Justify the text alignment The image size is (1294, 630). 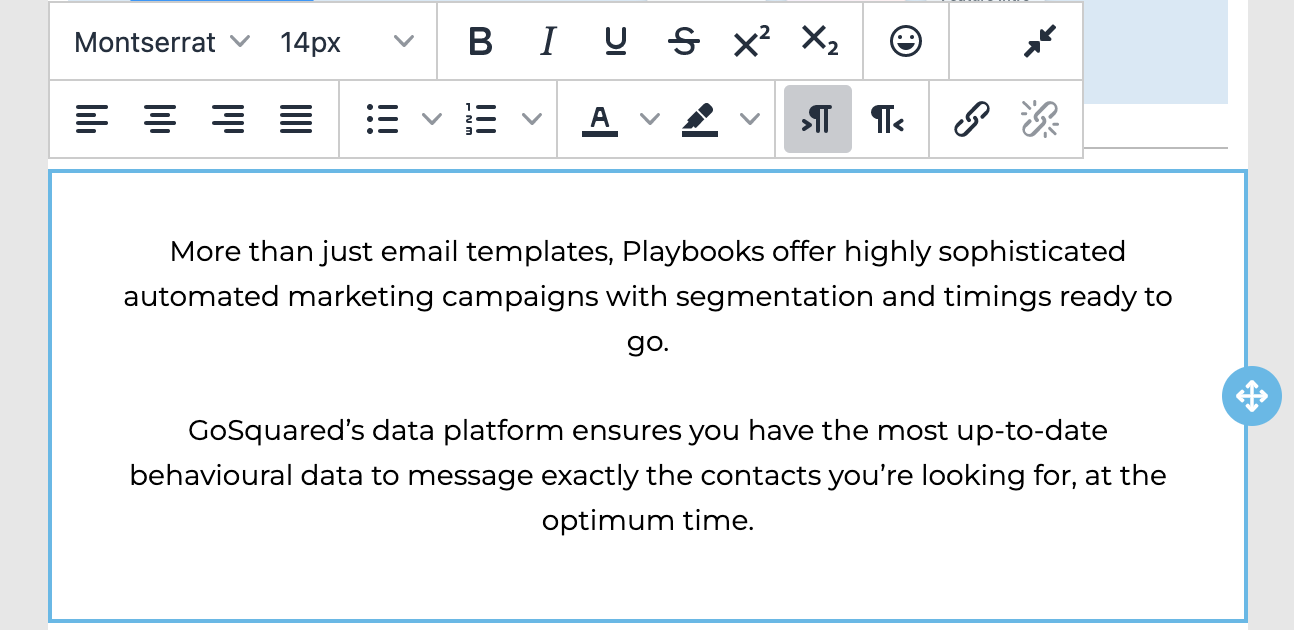point(296,120)
